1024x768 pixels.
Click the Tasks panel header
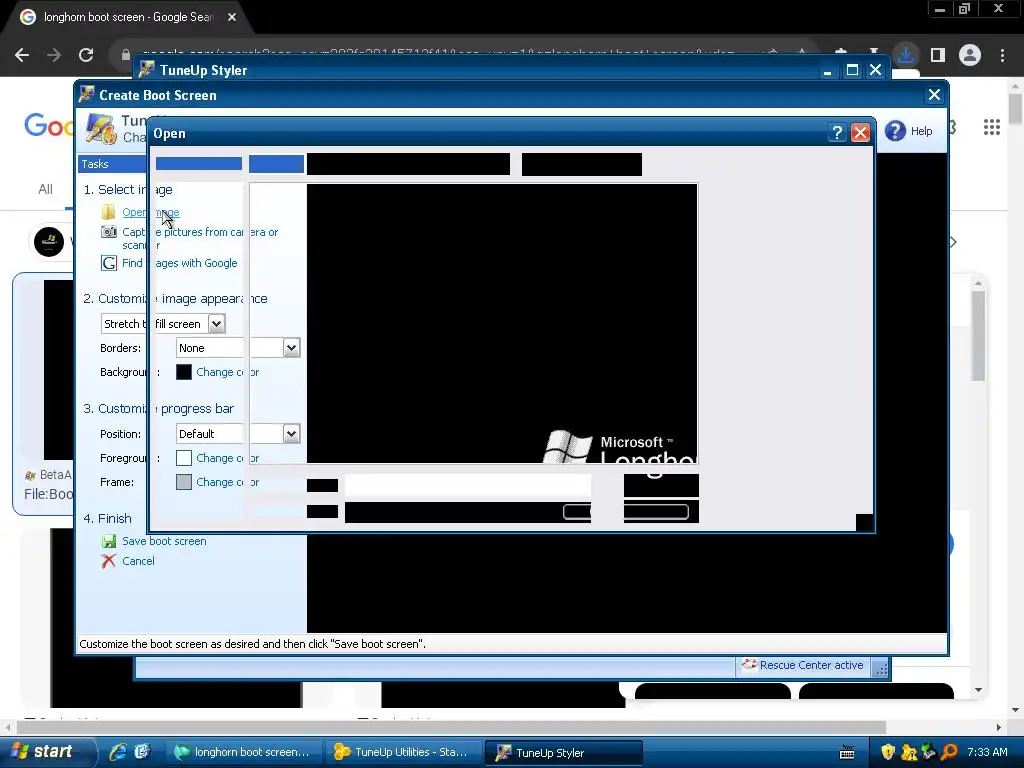pos(112,164)
